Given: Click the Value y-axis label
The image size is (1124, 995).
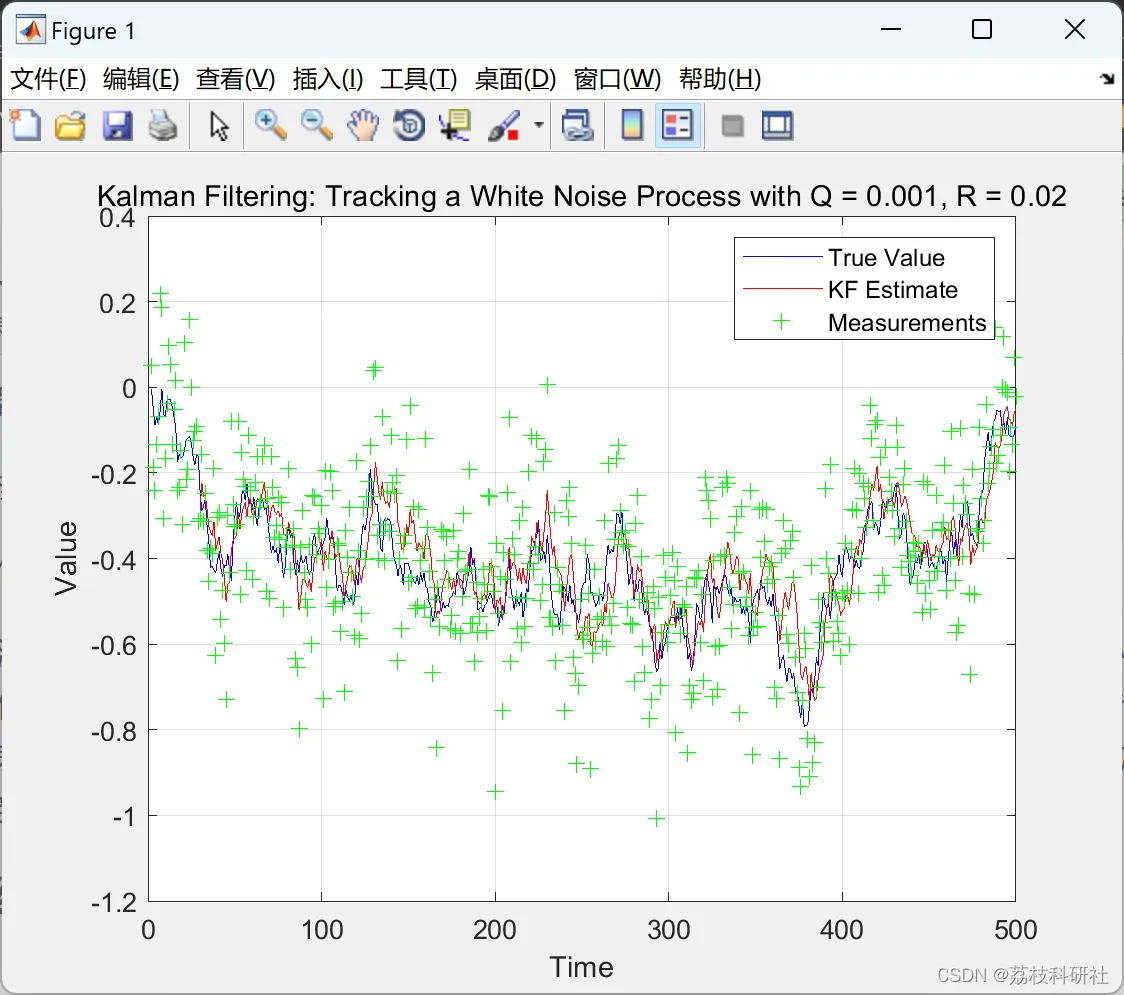Looking at the screenshot, I should (66, 558).
